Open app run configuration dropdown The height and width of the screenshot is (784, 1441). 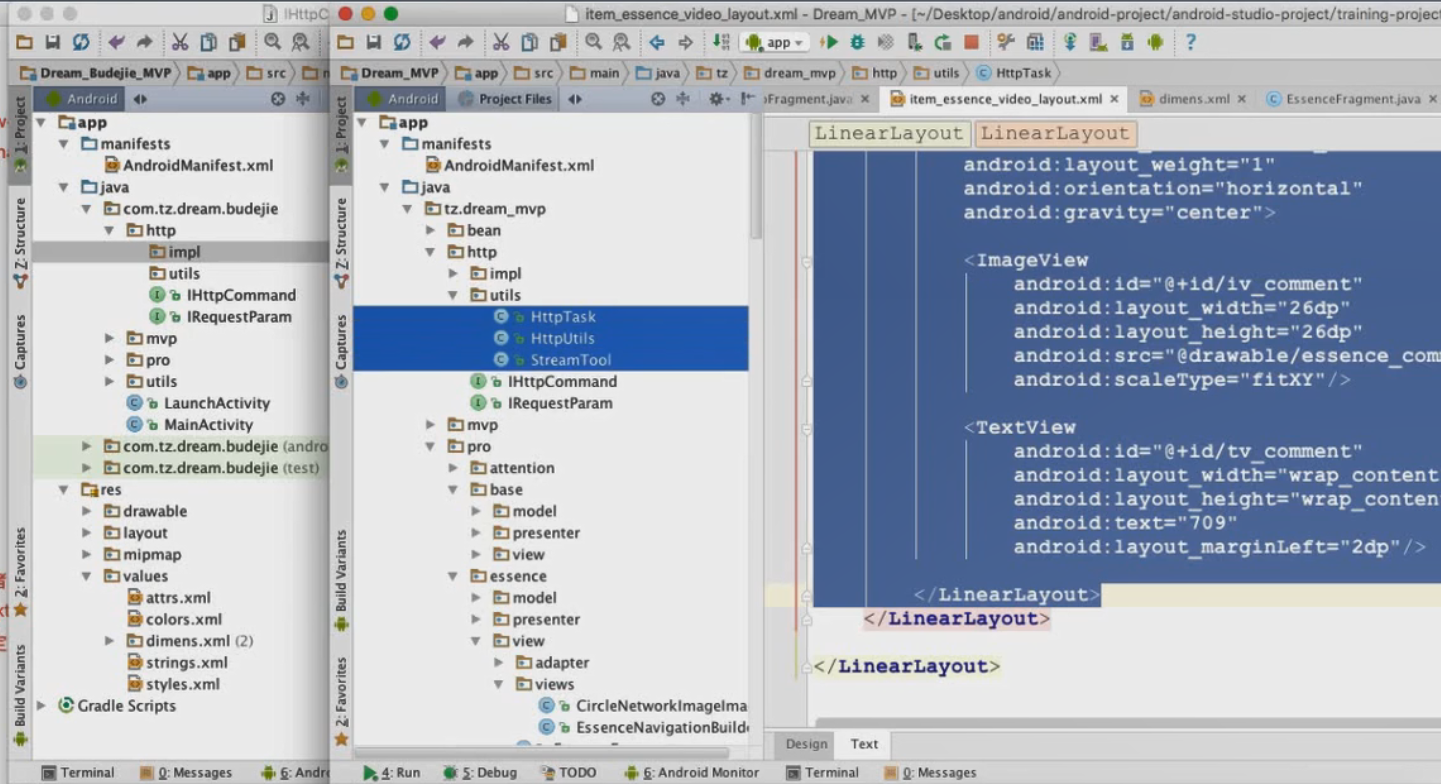(775, 42)
